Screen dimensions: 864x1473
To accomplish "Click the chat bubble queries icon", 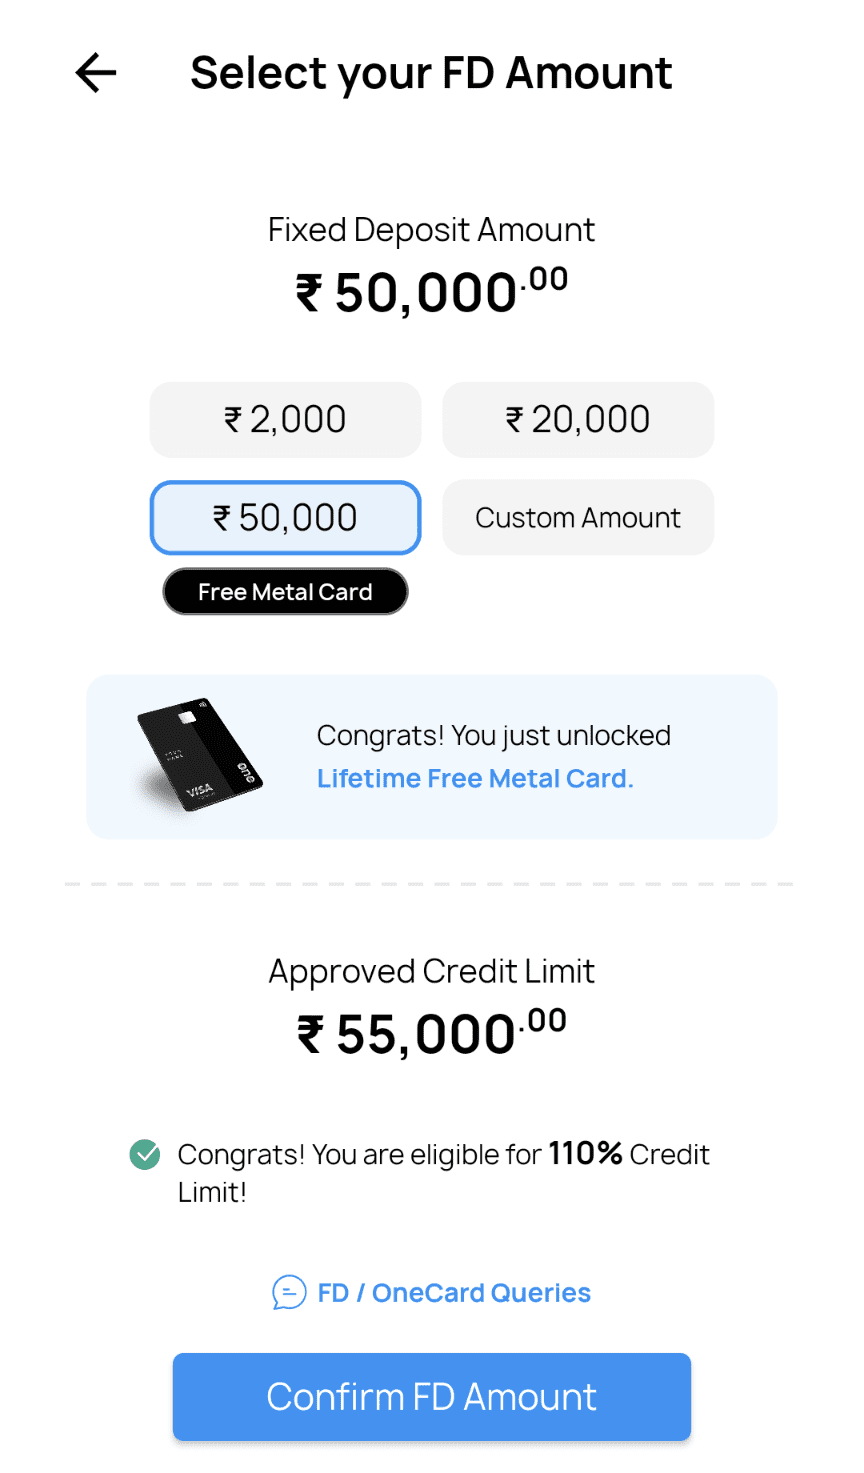I will [x=289, y=1292].
